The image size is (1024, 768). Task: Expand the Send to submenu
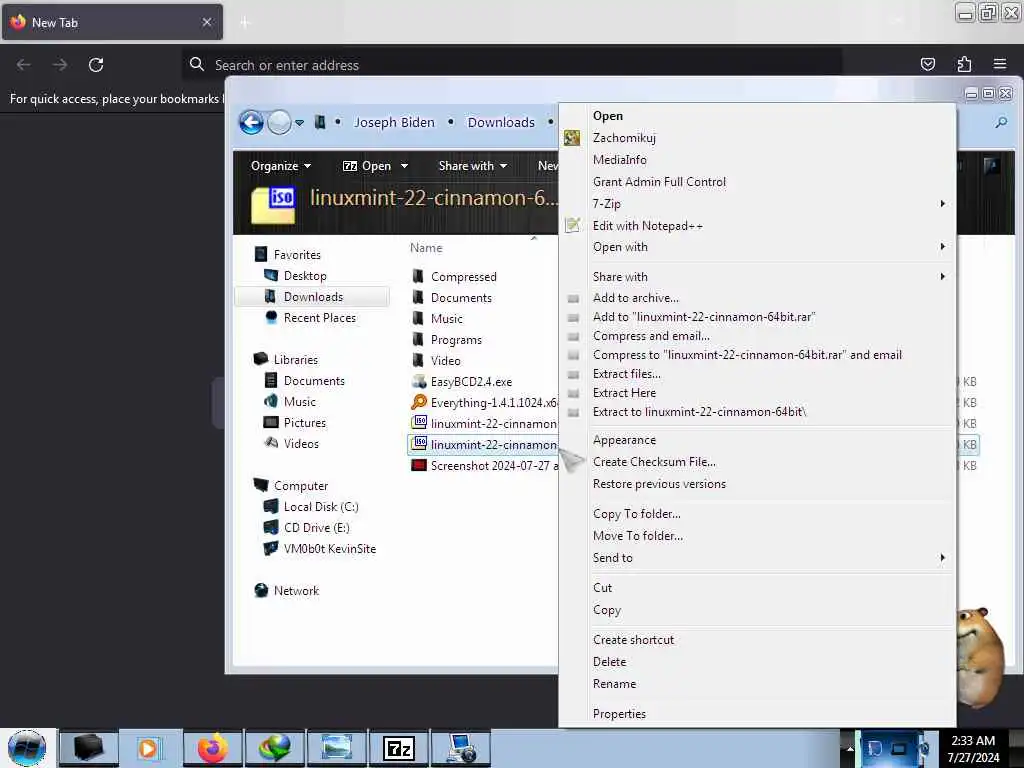click(x=758, y=558)
